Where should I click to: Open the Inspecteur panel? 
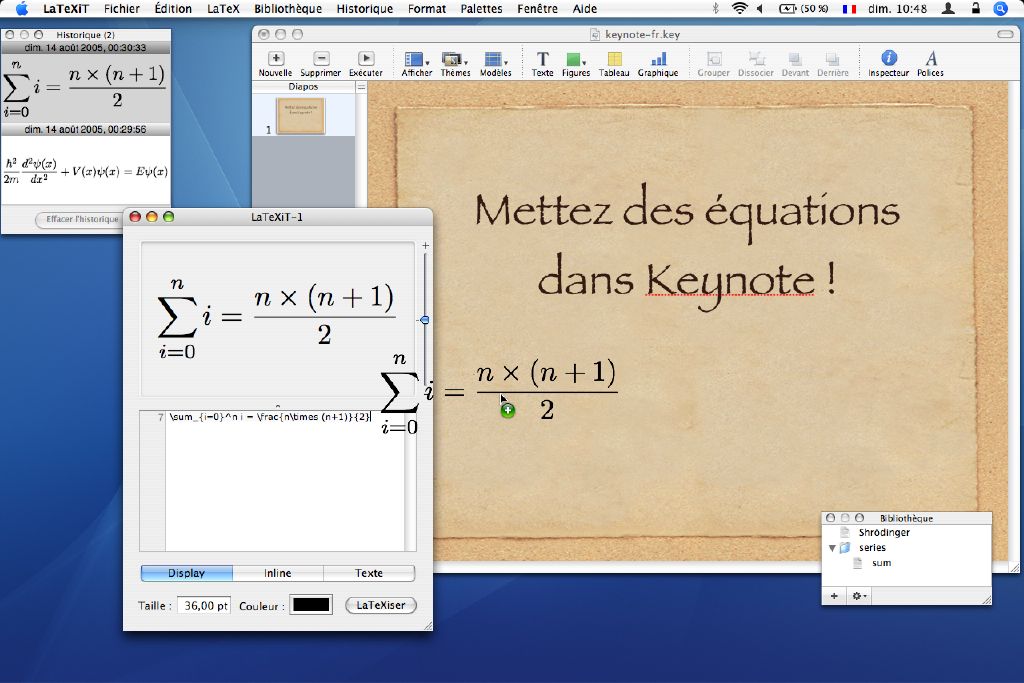pyautogui.click(x=889, y=58)
